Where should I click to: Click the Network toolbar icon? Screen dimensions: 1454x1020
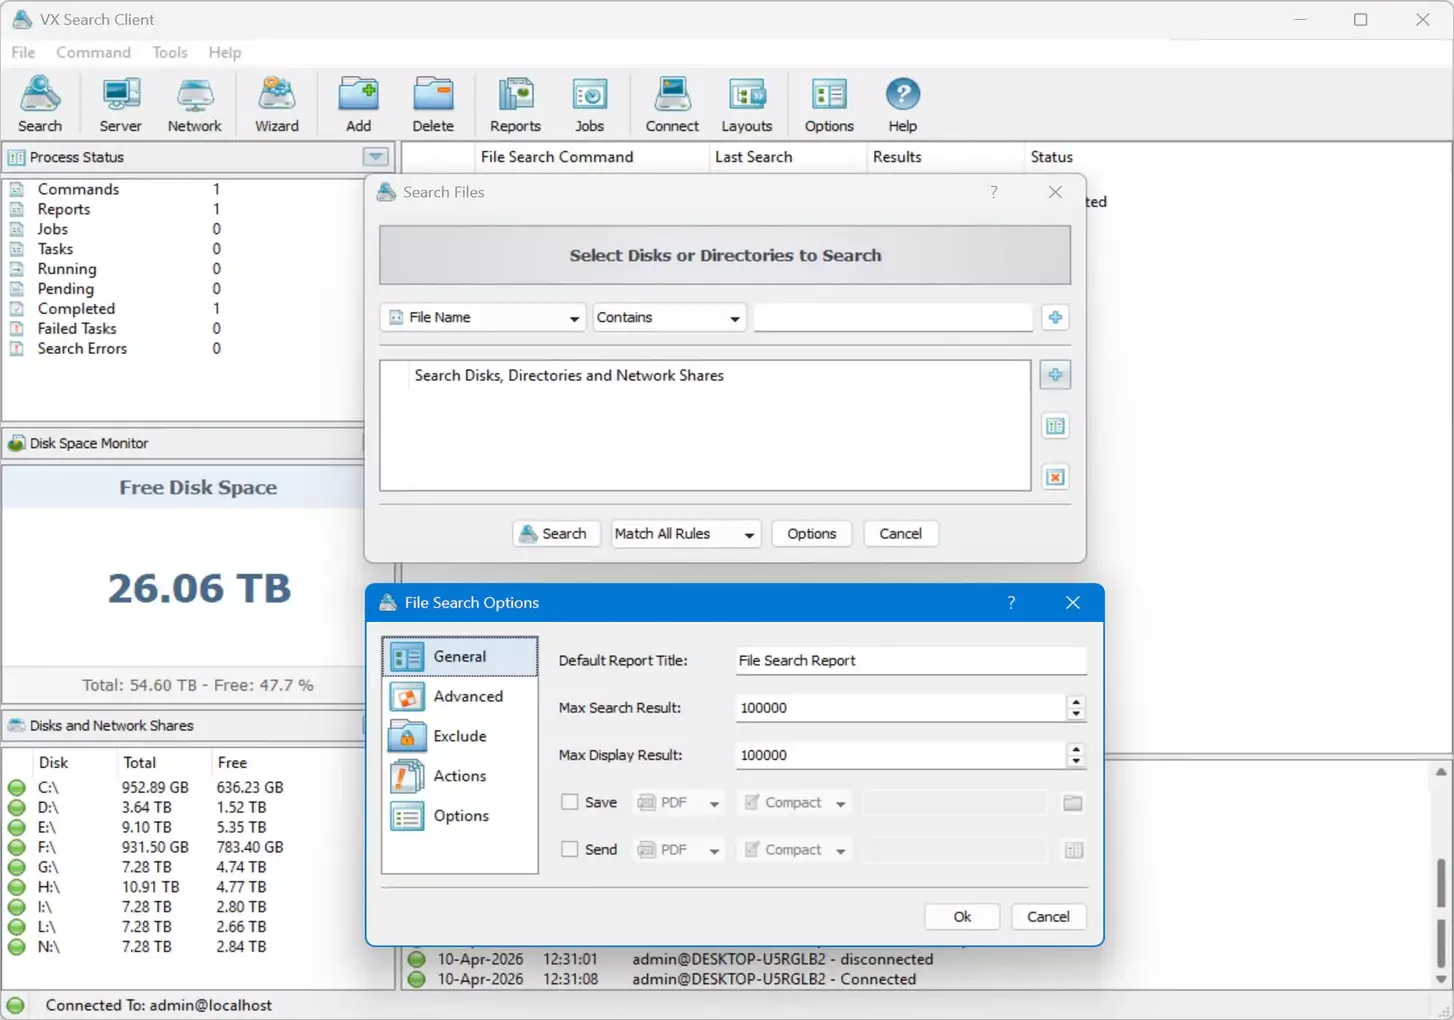point(194,104)
